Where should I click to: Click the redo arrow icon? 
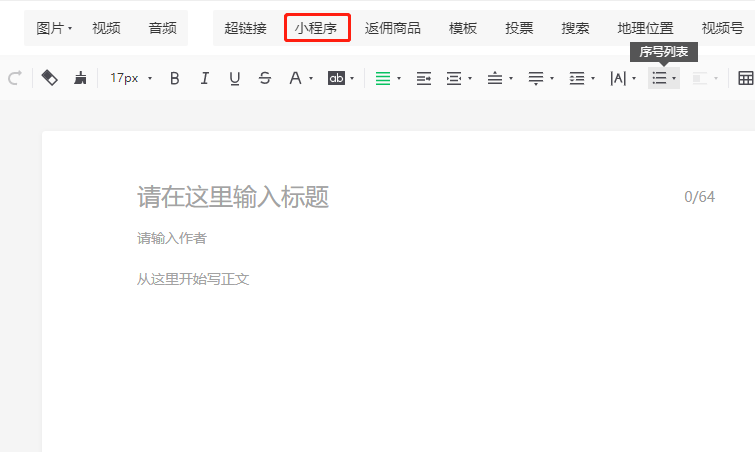pos(14,78)
